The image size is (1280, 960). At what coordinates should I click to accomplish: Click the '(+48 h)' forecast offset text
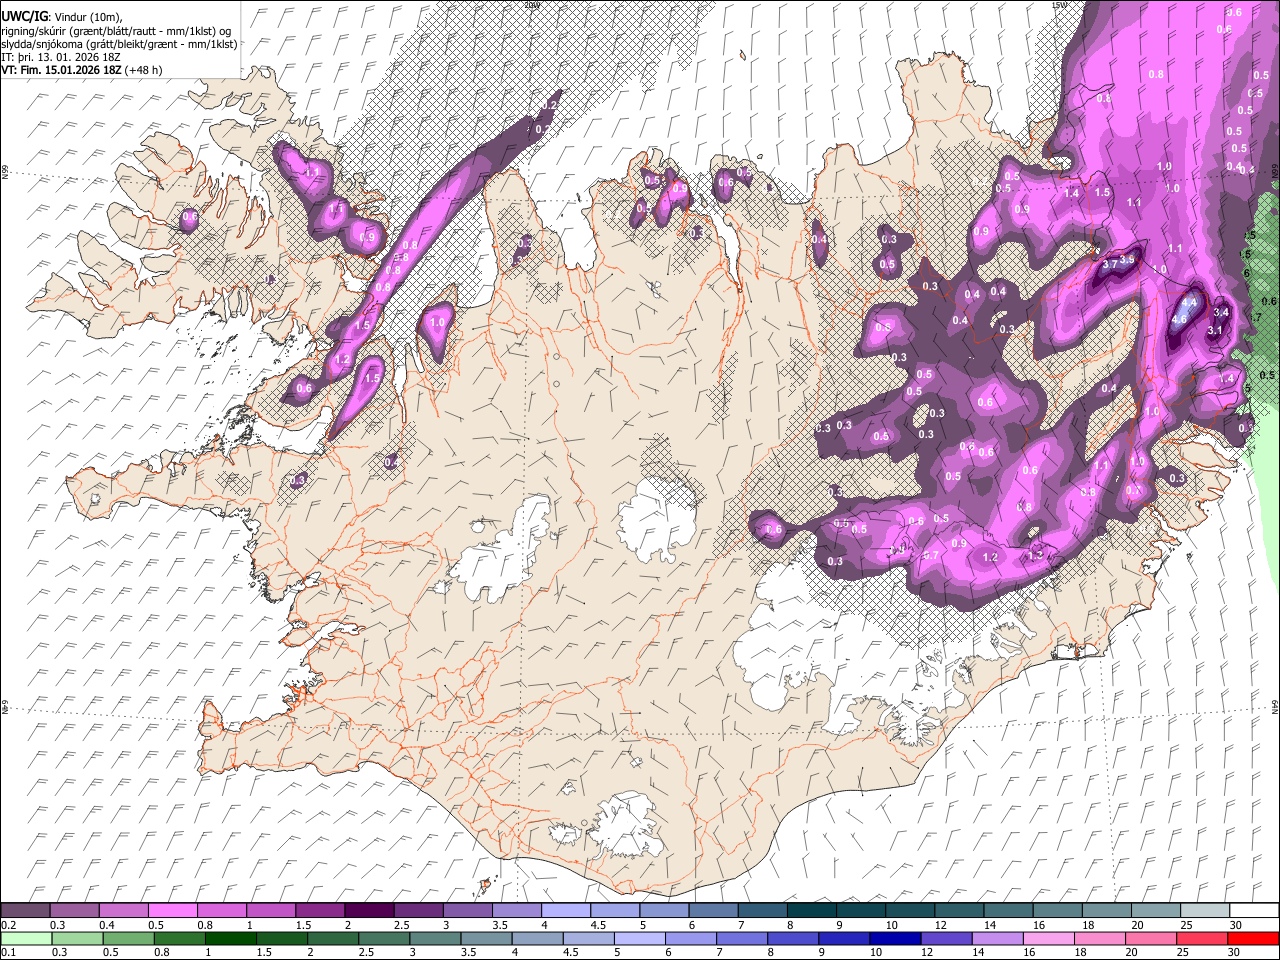[x=144, y=70]
